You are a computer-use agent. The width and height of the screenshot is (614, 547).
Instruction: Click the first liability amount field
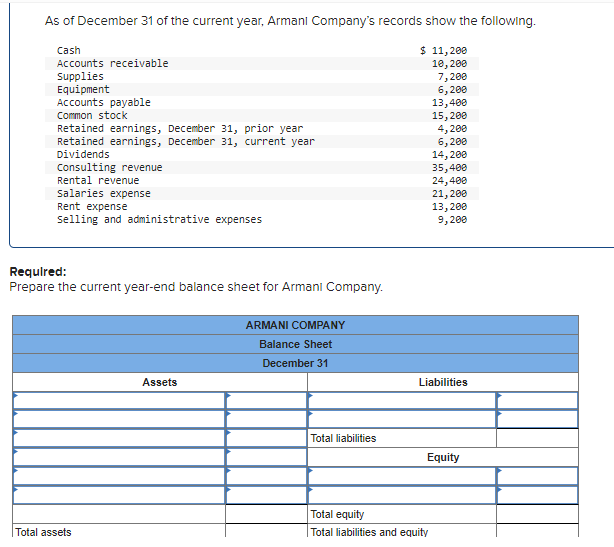[537, 401]
